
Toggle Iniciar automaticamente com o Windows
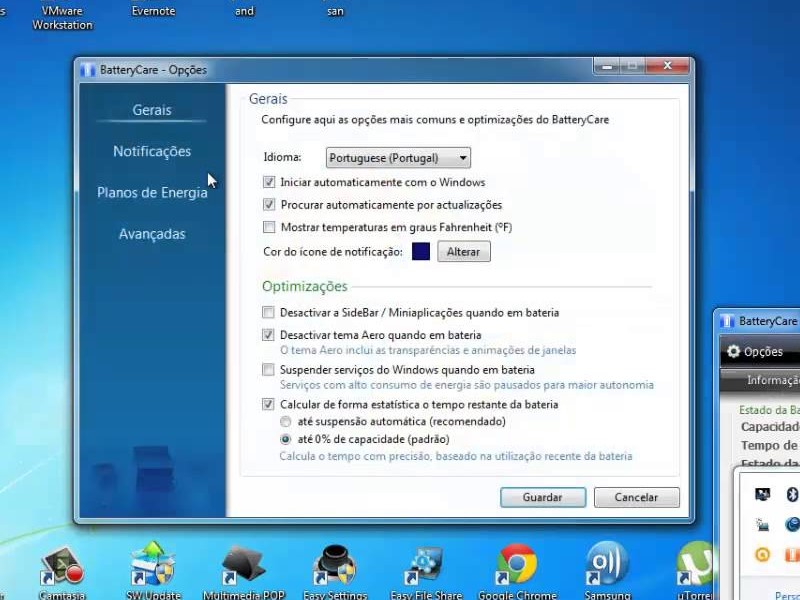pyautogui.click(x=269, y=182)
